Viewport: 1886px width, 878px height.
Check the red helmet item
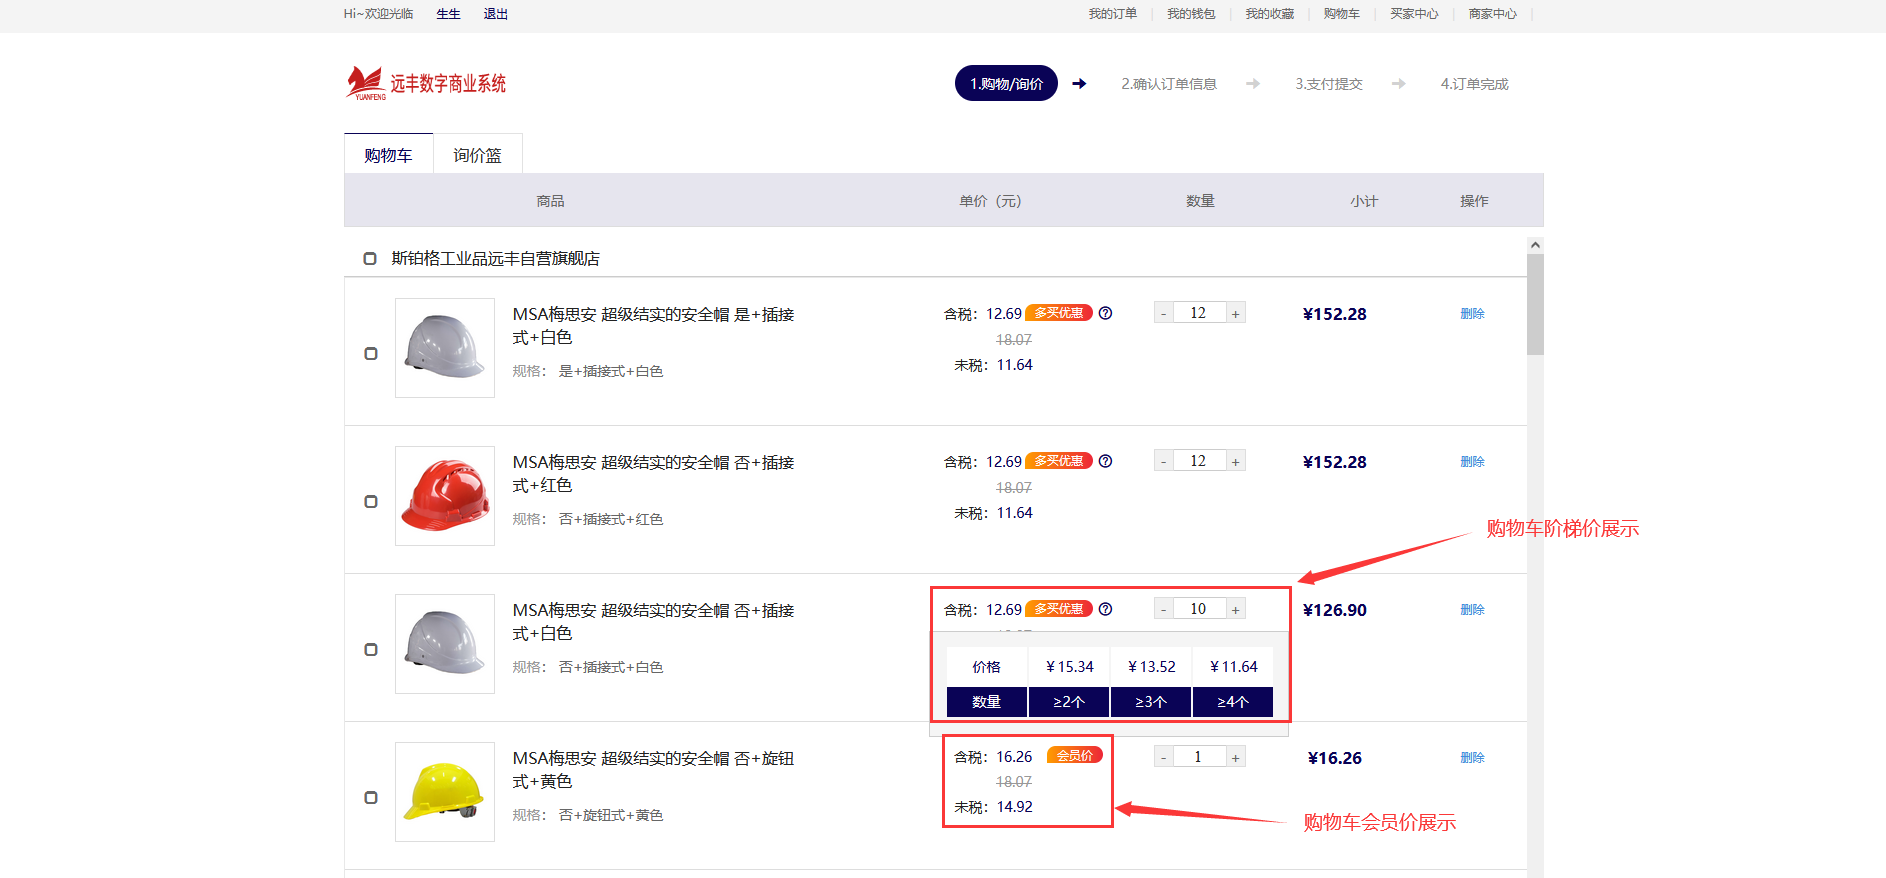coord(371,502)
